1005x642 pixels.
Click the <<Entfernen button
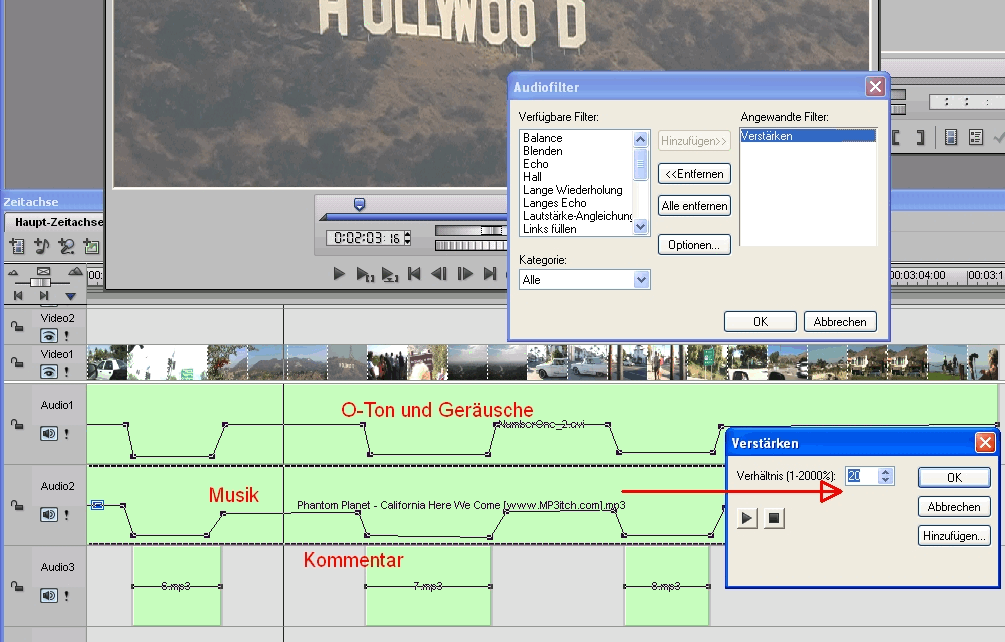[x=694, y=174]
